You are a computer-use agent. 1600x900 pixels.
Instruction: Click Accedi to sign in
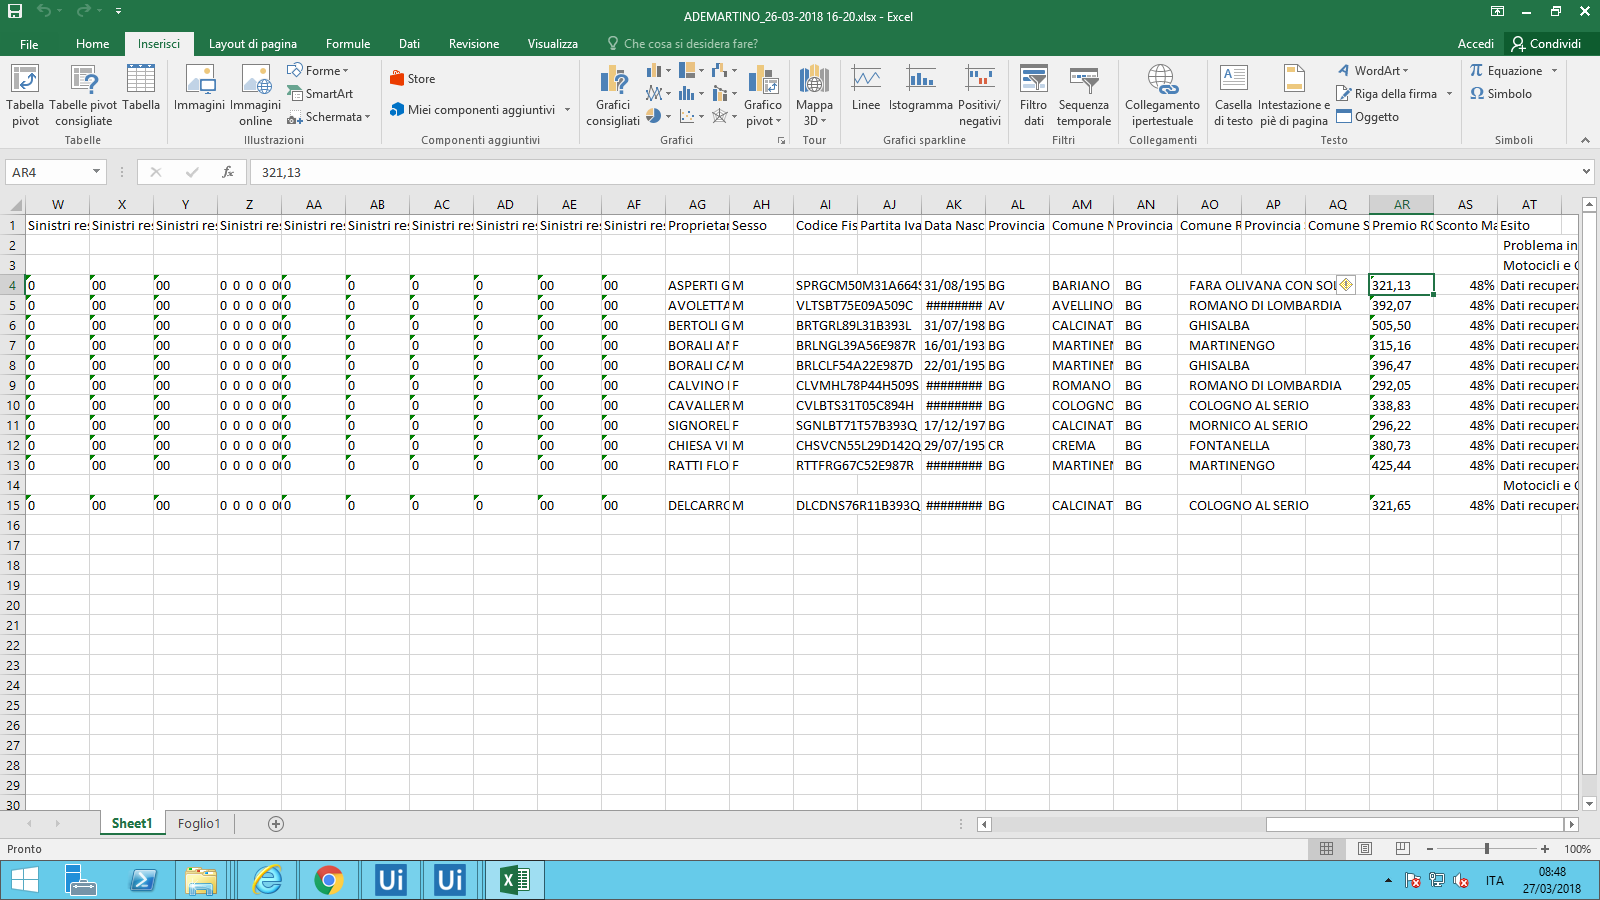1475,44
